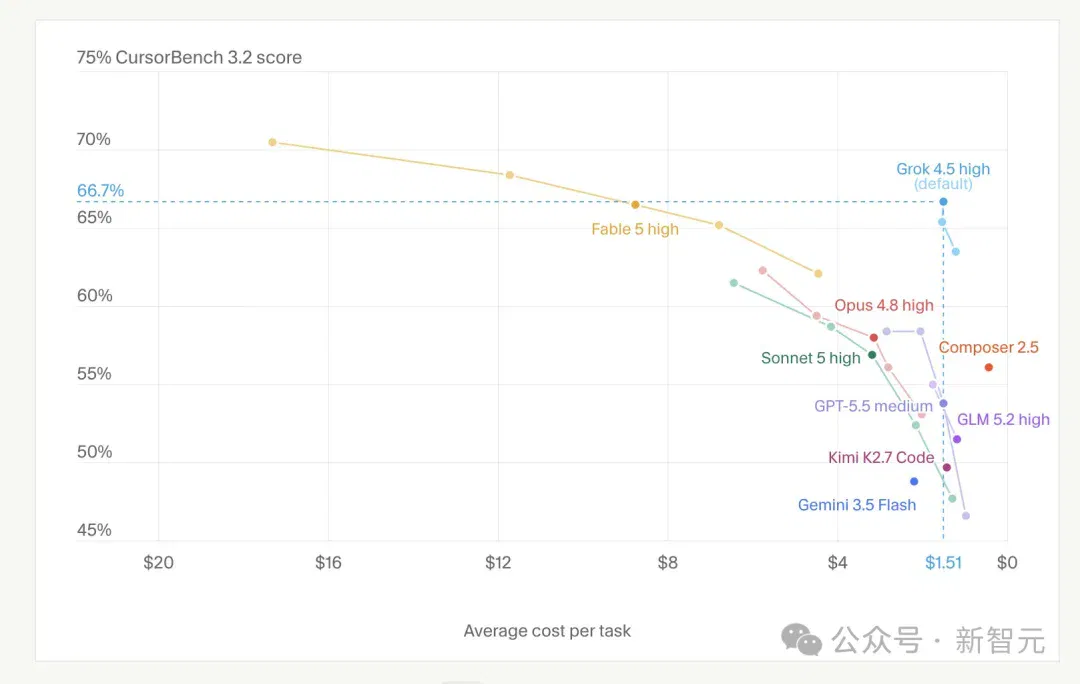Click the leftmost Fable data point
The height and width of the screenshot is (684, 1080).
coord(272,142)
